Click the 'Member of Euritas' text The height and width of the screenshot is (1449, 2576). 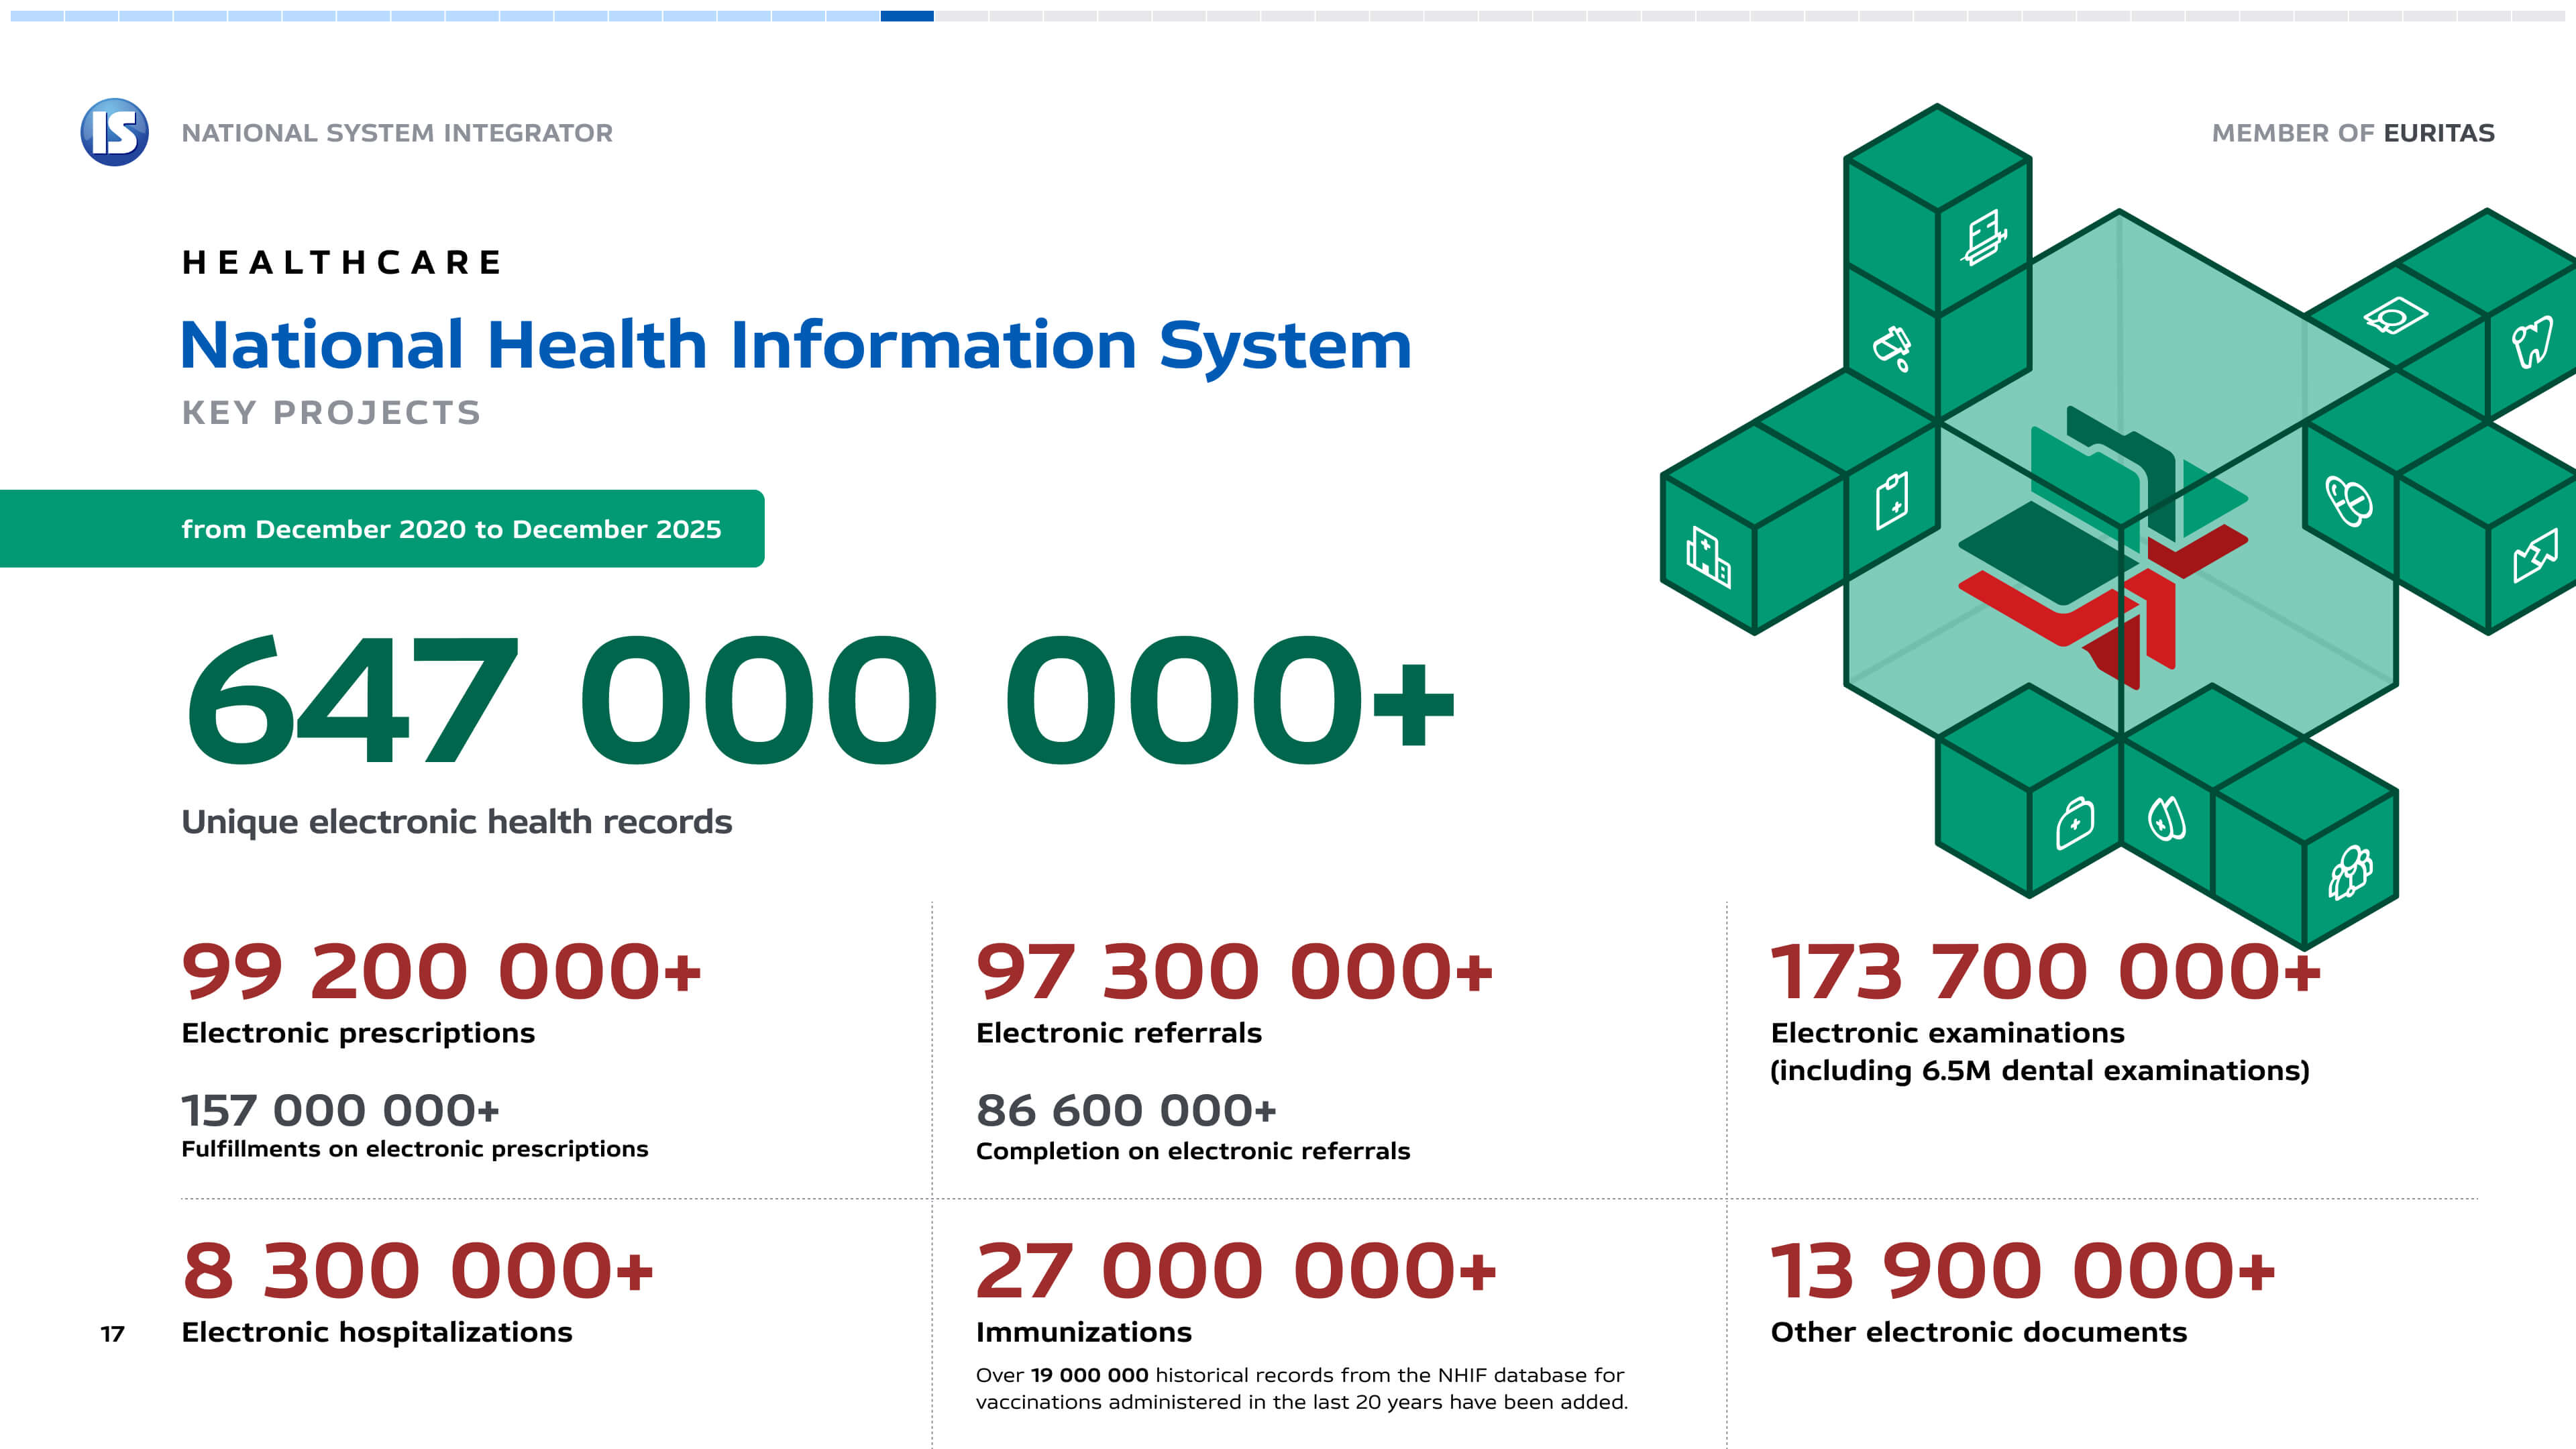click(2352, 133)
